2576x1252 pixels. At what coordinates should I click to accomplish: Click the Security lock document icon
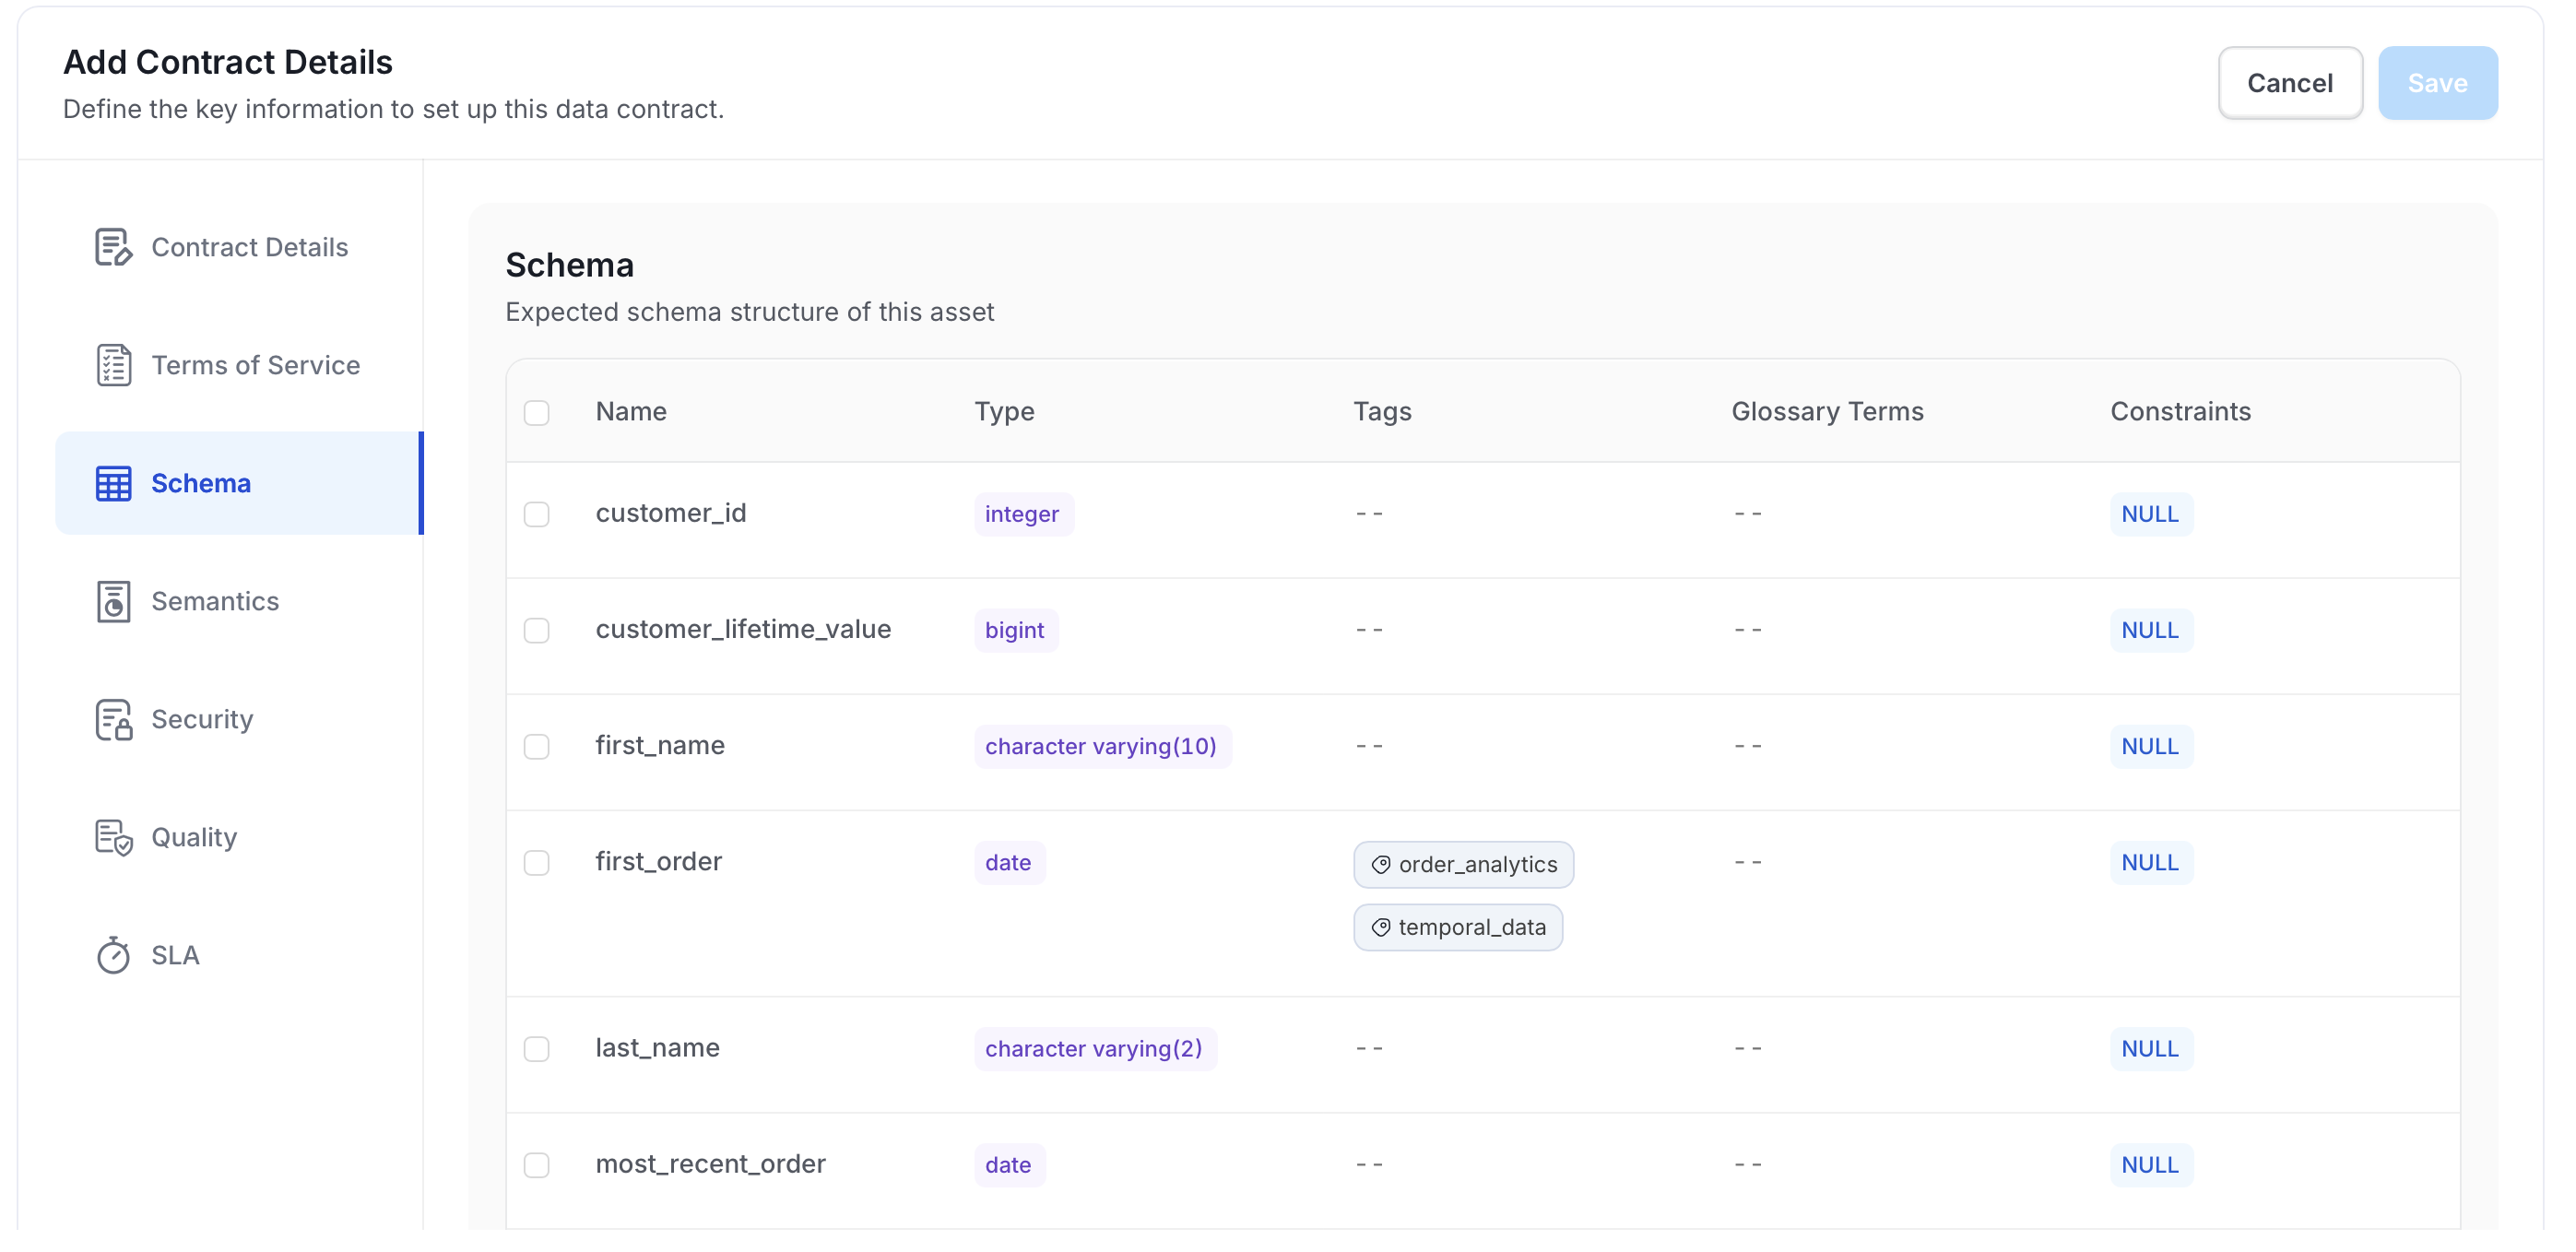[113, 719]
